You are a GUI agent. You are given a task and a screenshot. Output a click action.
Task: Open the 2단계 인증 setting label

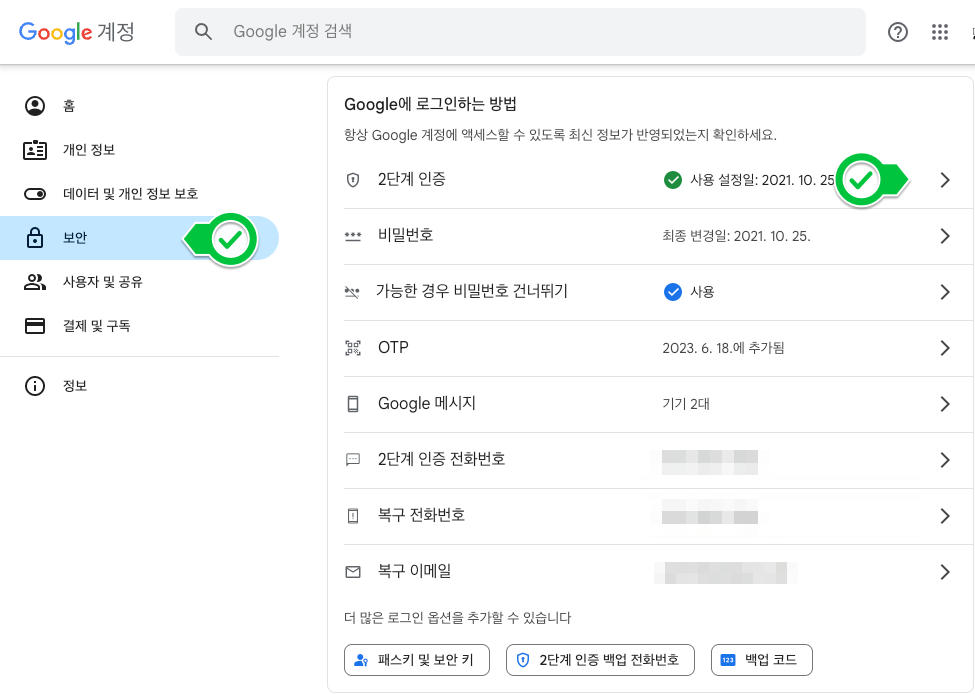pos(412,180)
